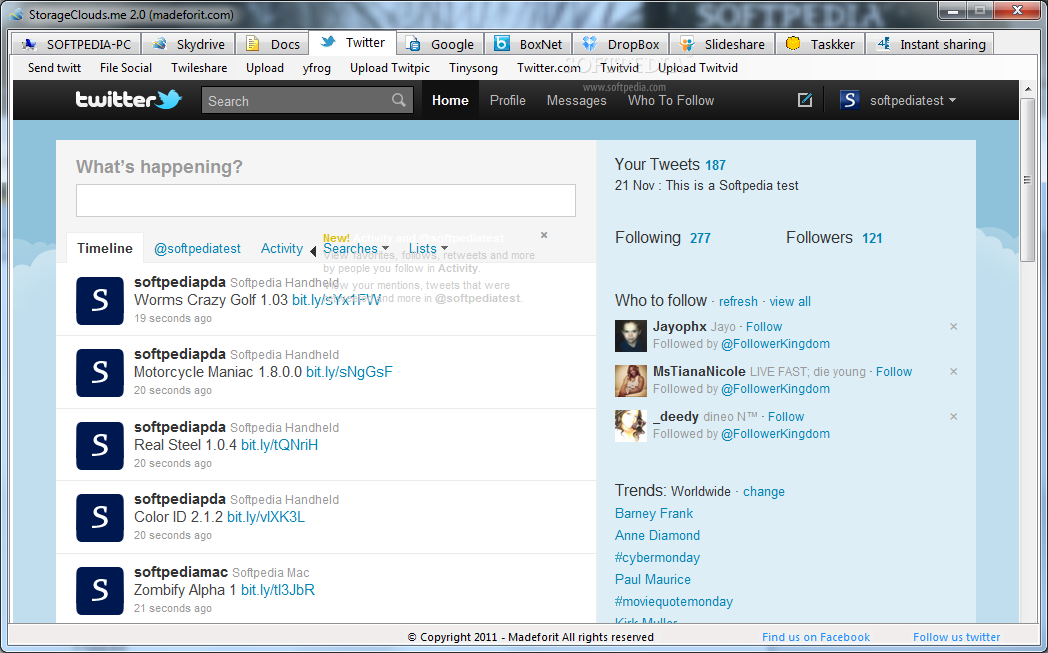The width and height of the screenshot is (1048, 653).
Task: Click avatar of Worms Crazy Golf tweet
Action: click(100, 301)
